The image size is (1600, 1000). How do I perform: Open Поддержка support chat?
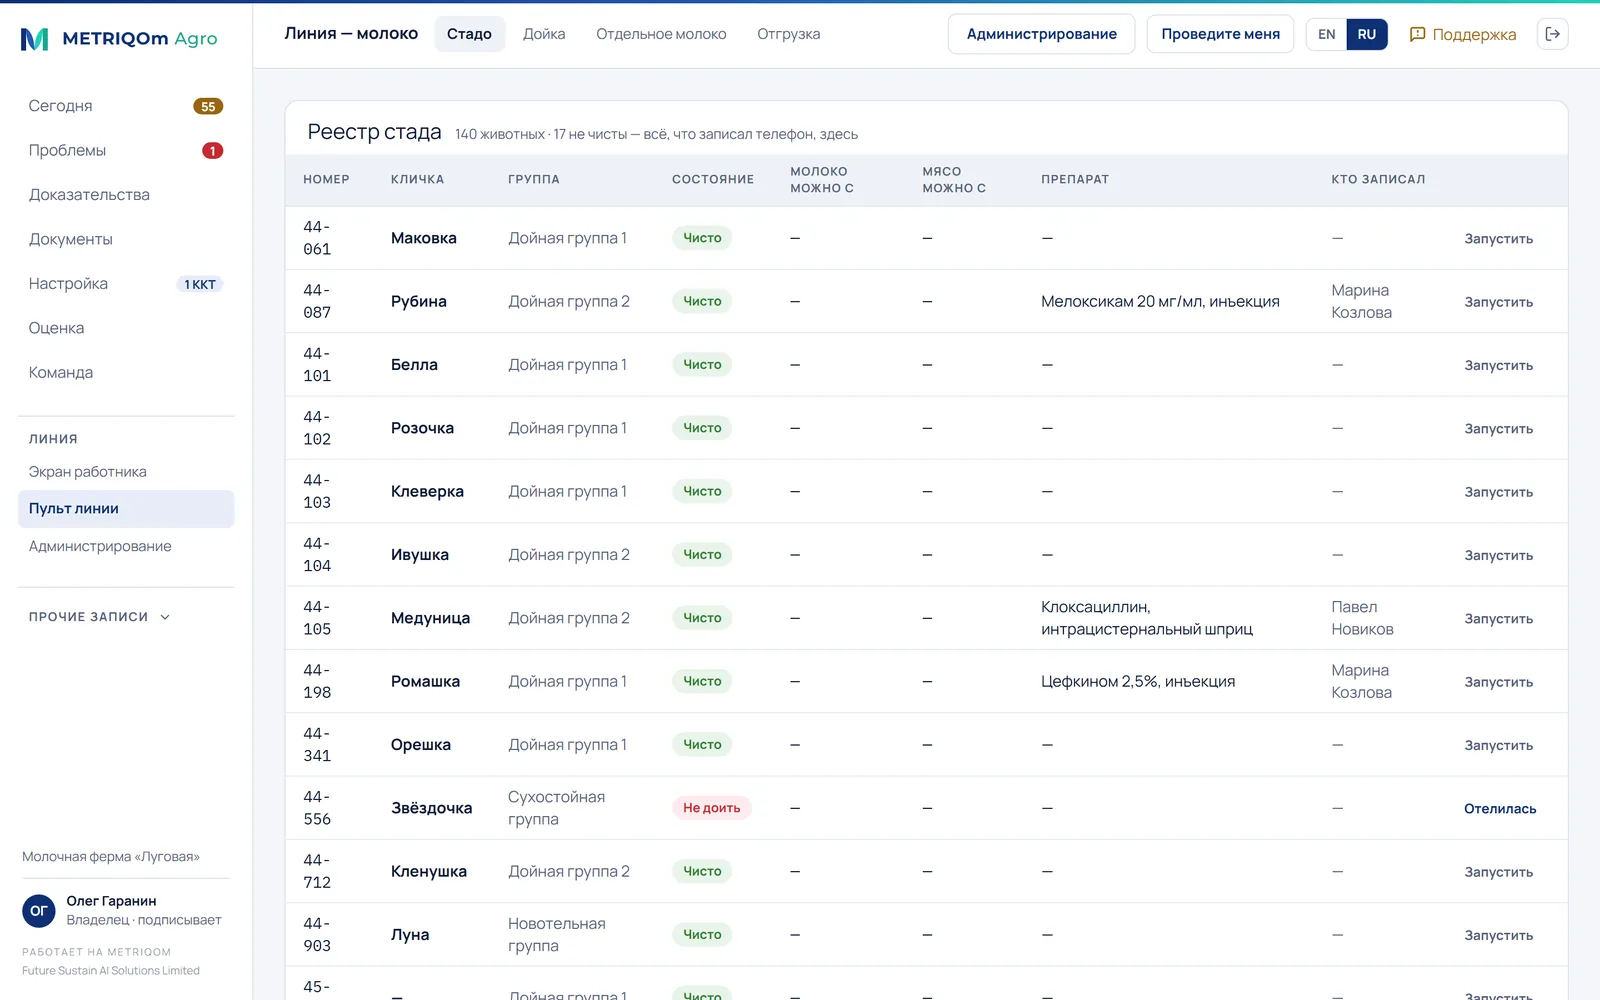[x=1463, y=34]
